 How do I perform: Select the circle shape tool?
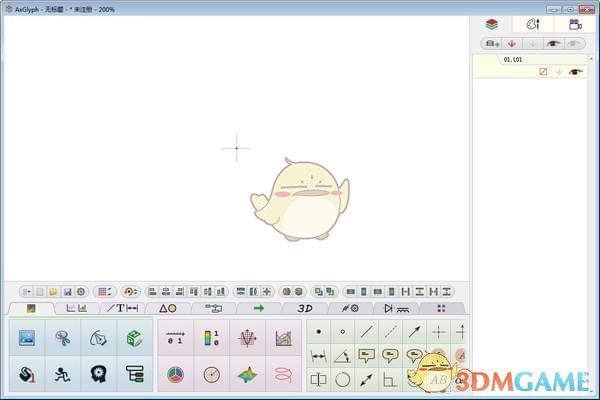(342, 380)
